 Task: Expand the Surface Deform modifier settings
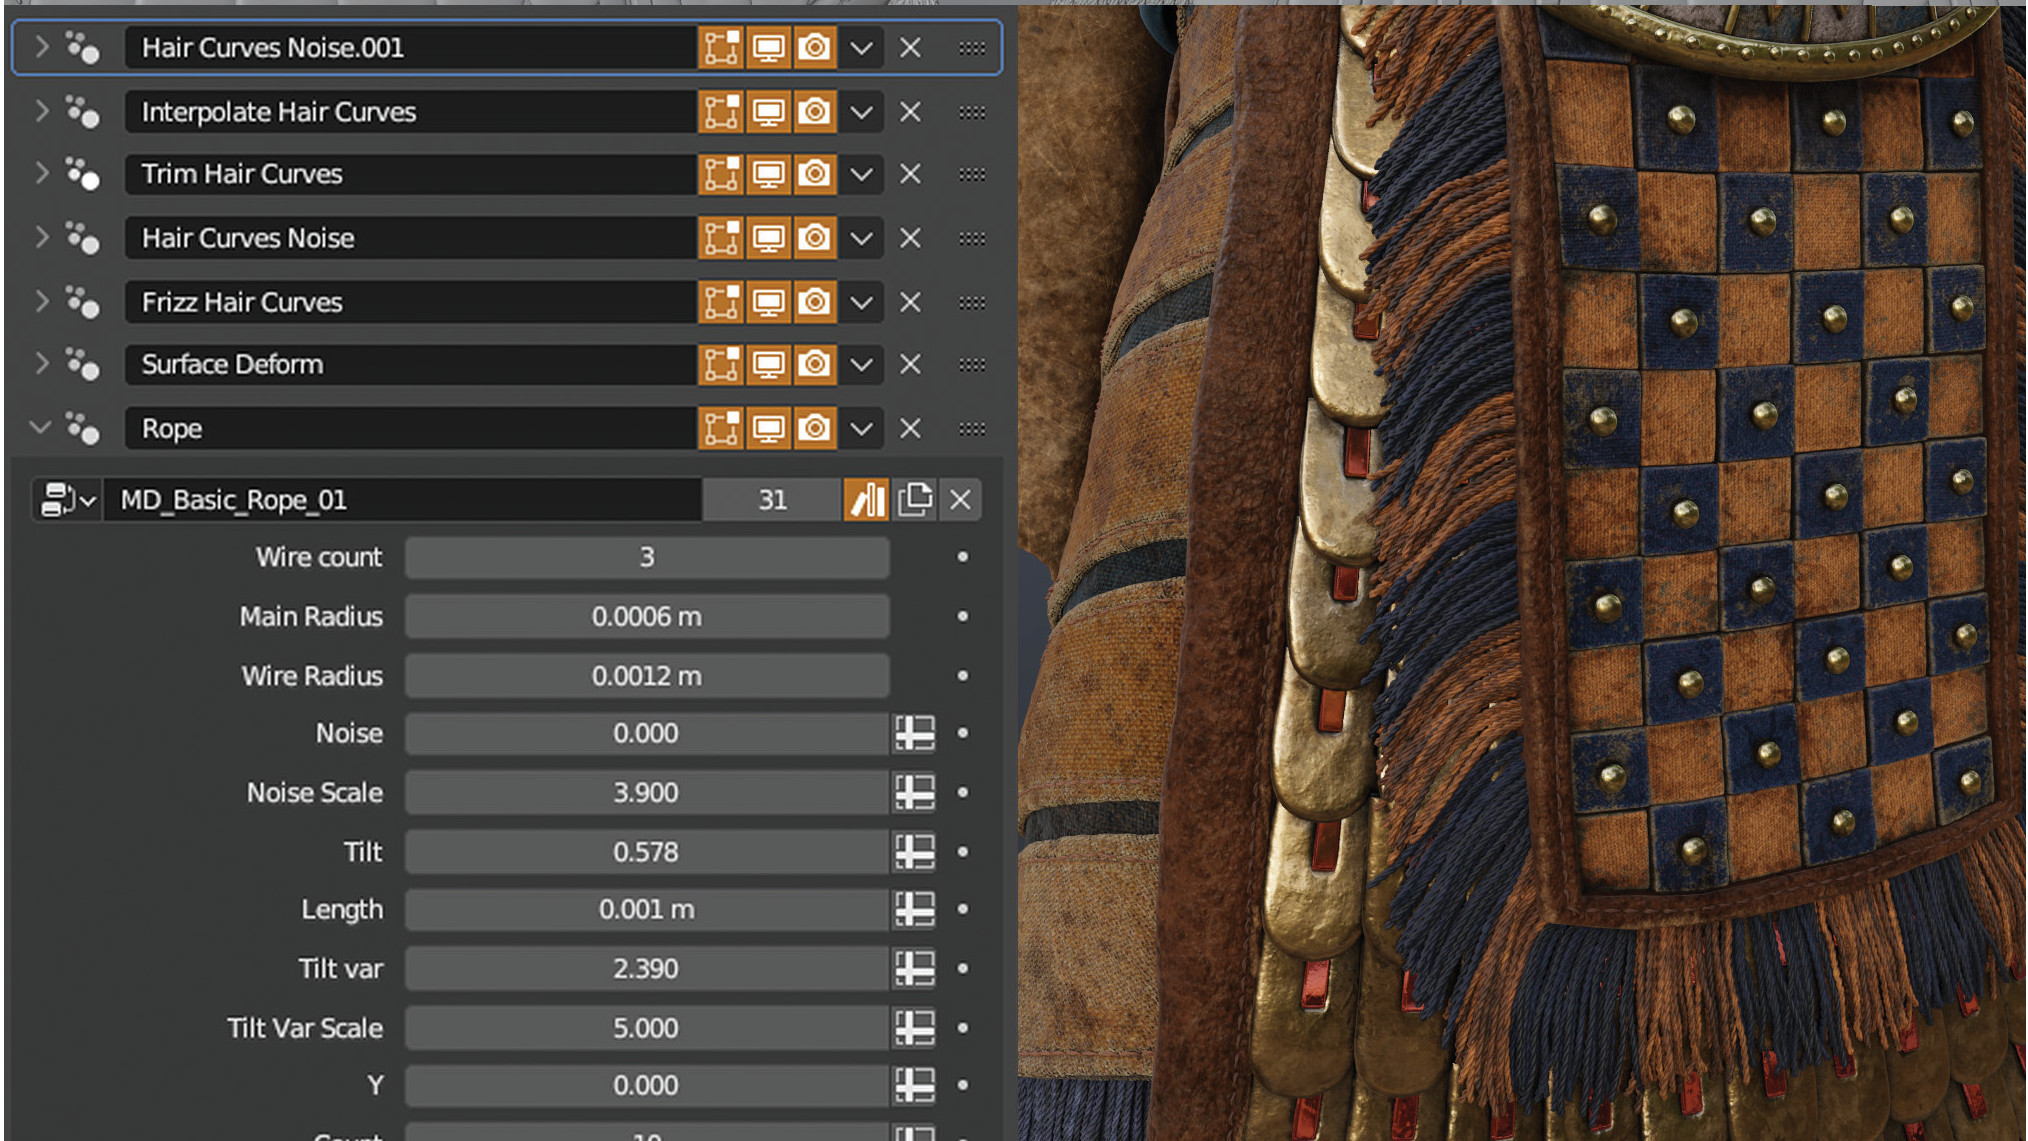[x=42, y=364]
